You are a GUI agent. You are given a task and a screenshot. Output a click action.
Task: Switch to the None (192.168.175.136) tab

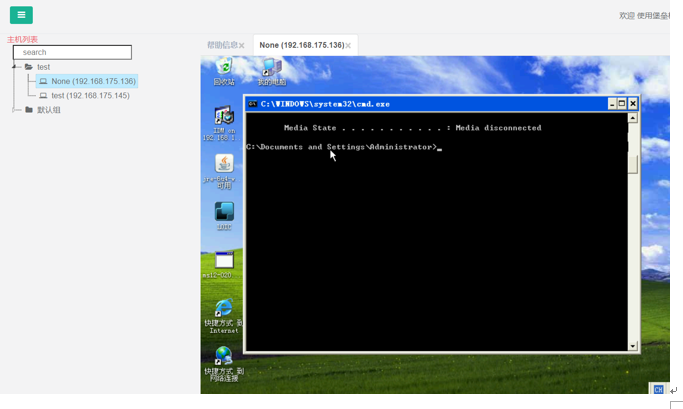pyautogui.click(x=301, y=45)
